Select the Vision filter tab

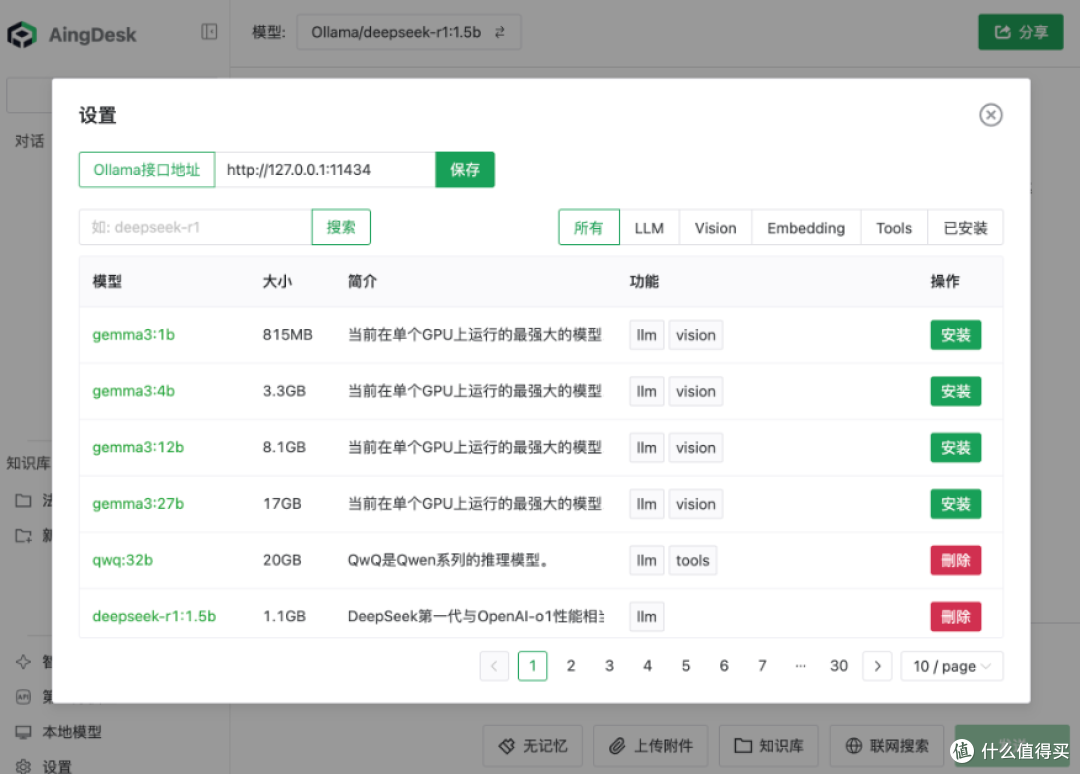coord(716,228)
